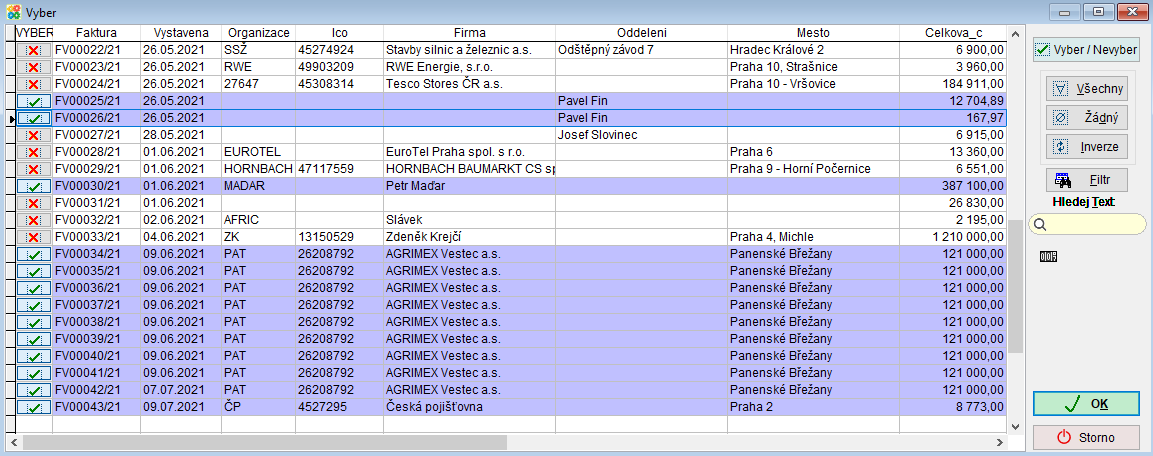Viewport: 1153px width, 456px height.
Task: Click into the Hledej Text search field
Action: 1087,224
